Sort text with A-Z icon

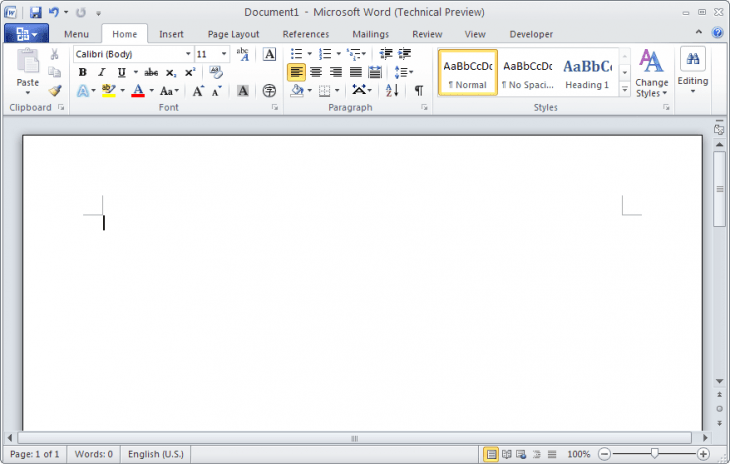(x=392, y=90)
